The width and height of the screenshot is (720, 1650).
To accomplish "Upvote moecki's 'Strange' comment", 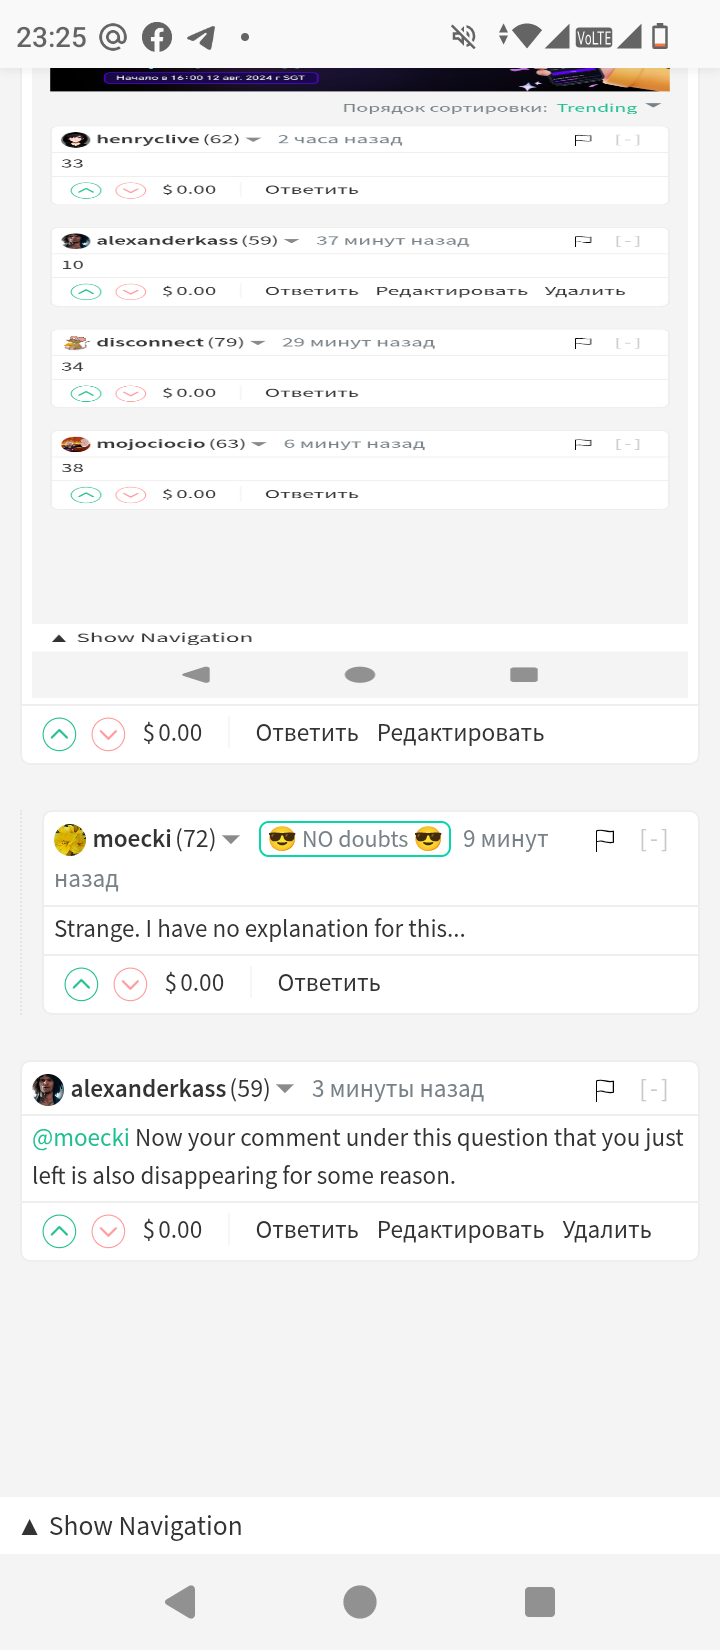I will 81,984.
